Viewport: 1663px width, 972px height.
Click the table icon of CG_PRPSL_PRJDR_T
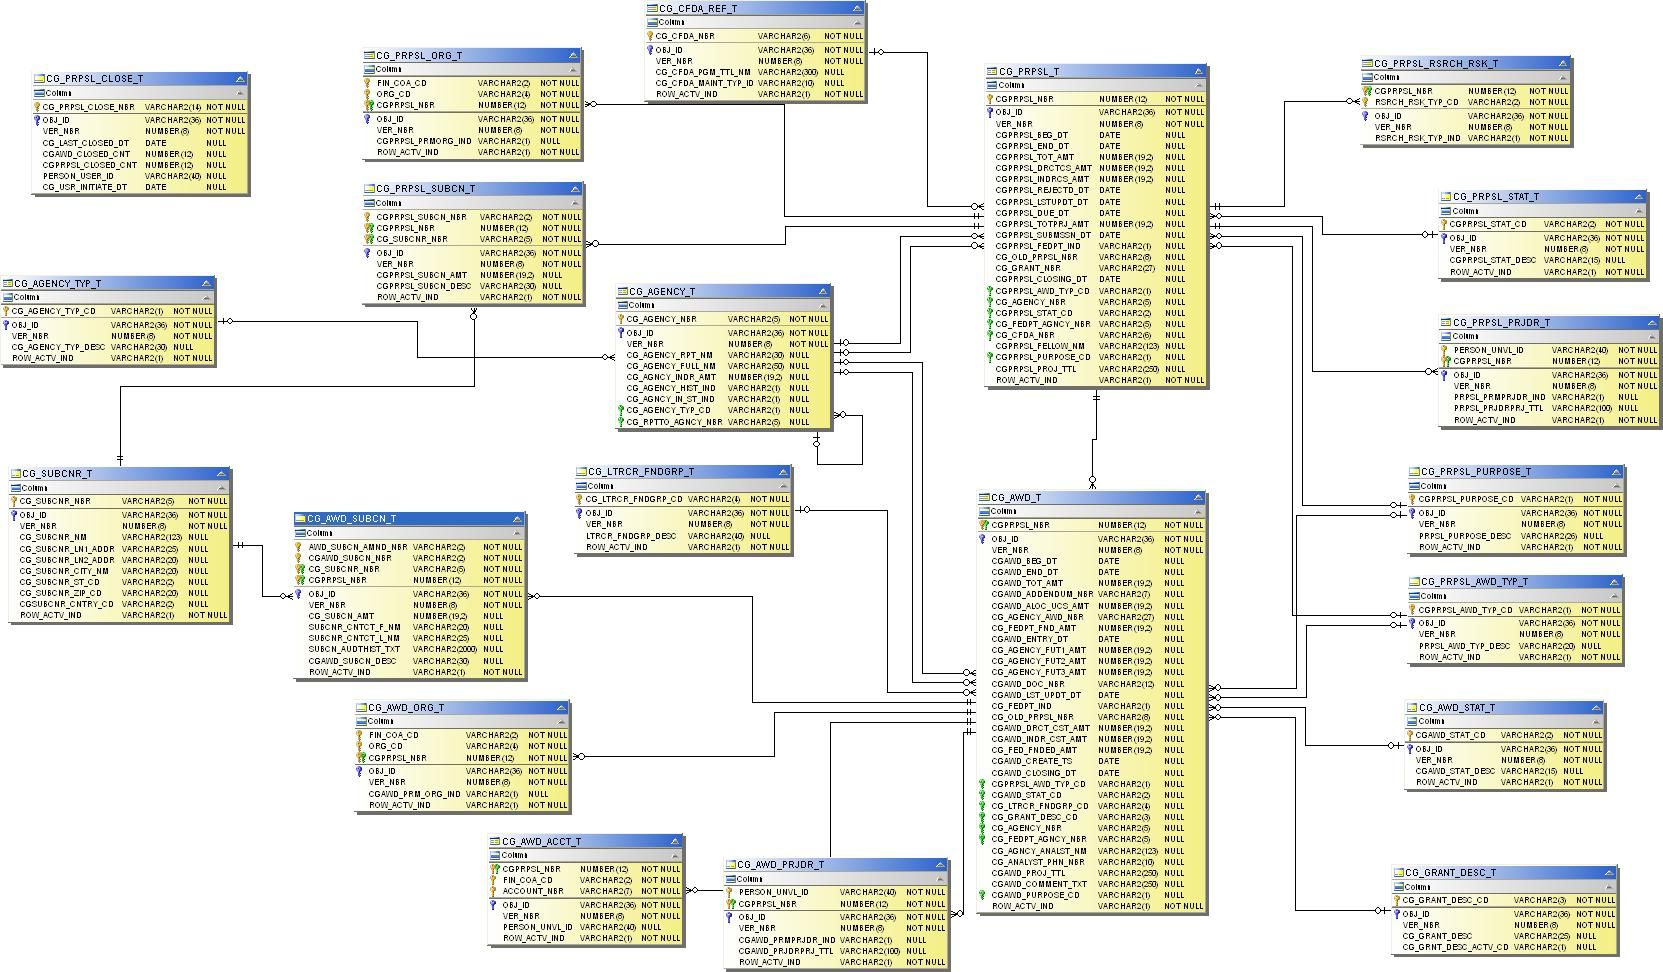coord(1446,323)
